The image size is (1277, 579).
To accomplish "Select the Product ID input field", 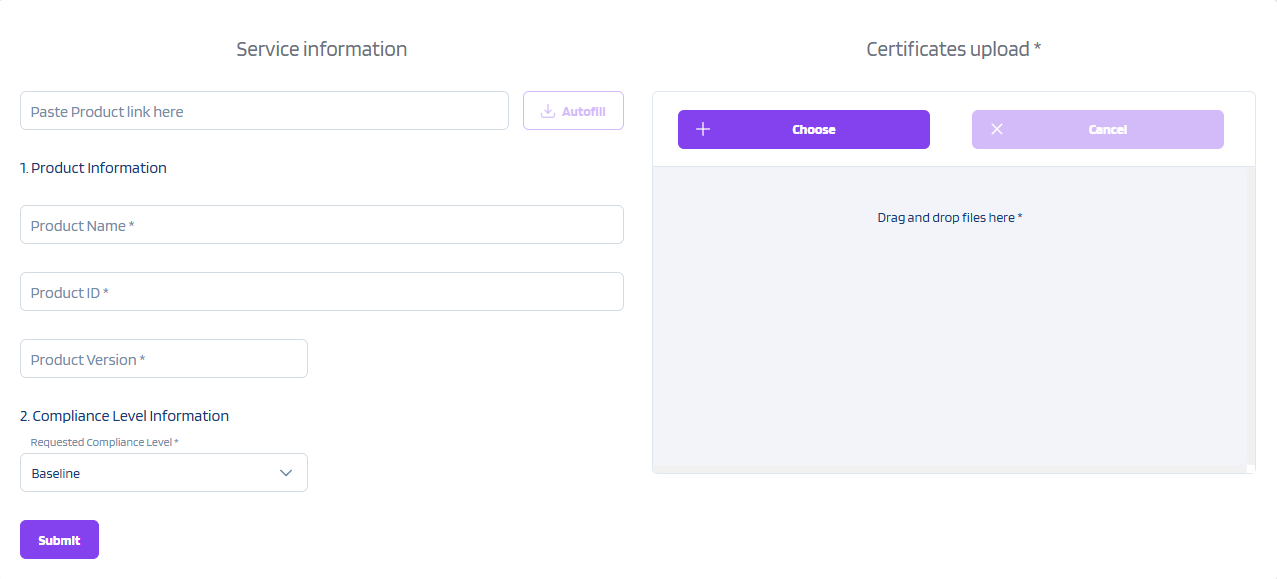I will tap(321, 292).
